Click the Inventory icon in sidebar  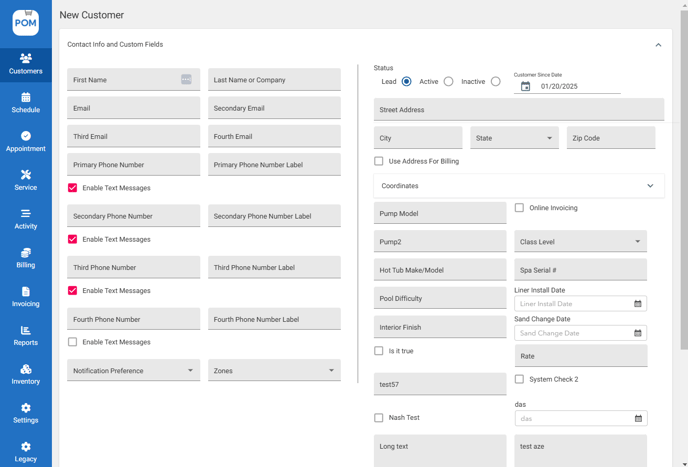click(26, 369)
